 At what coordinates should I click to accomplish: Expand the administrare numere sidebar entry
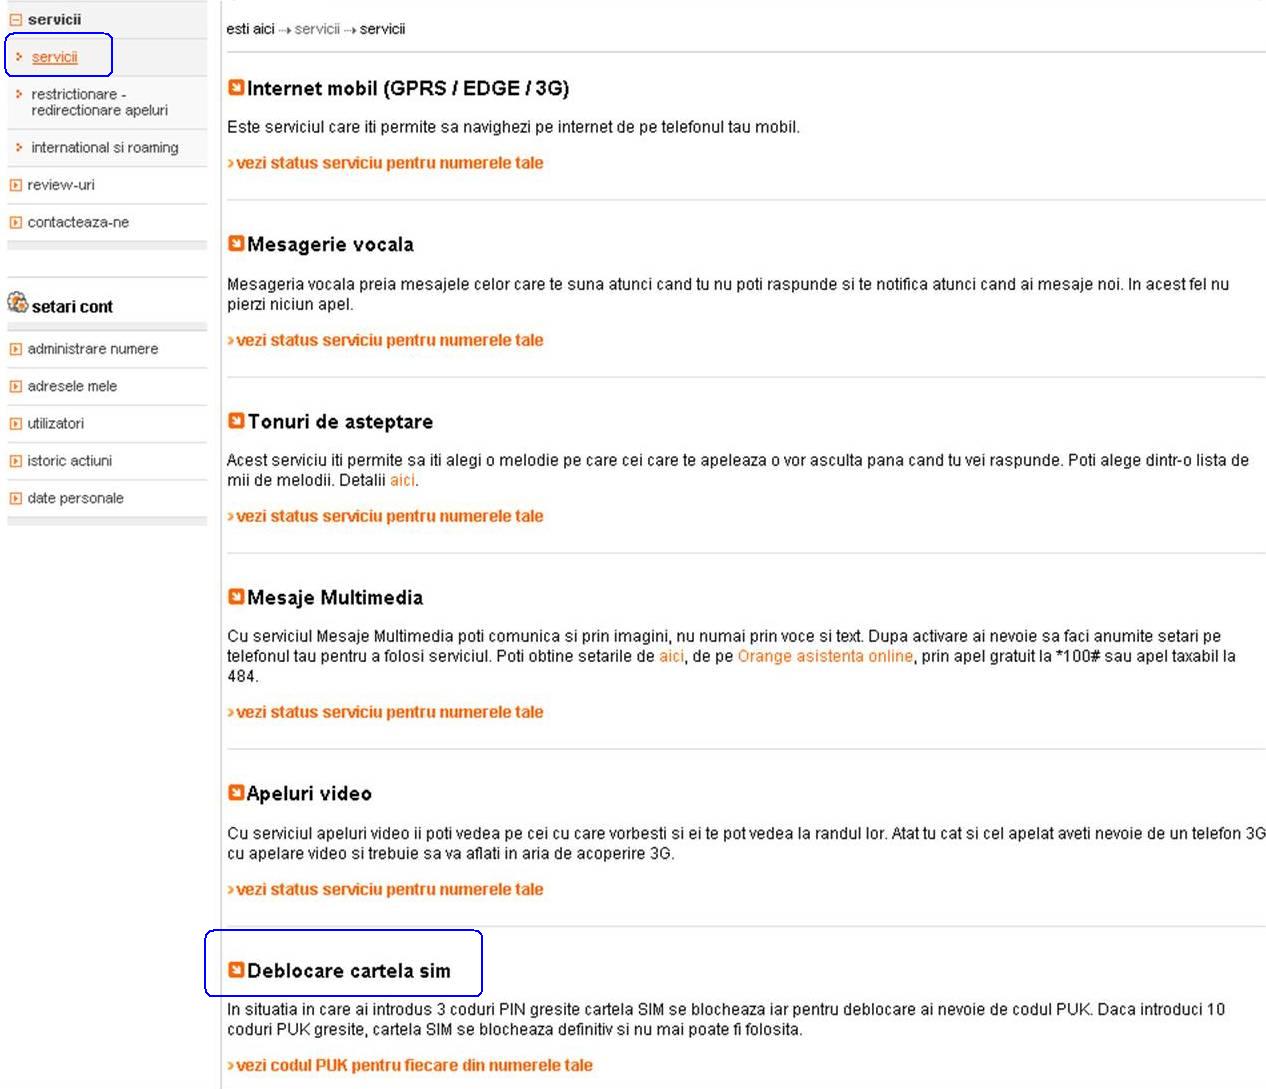click(x=15, y=349)
